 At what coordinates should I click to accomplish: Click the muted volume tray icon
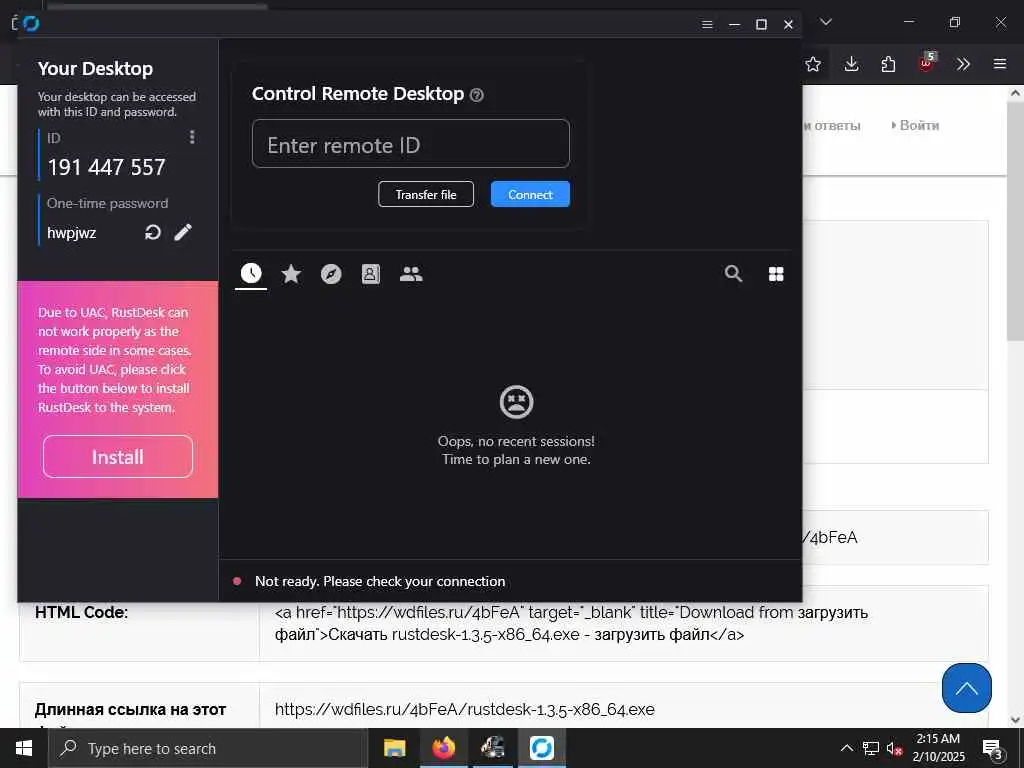(894, 748)
